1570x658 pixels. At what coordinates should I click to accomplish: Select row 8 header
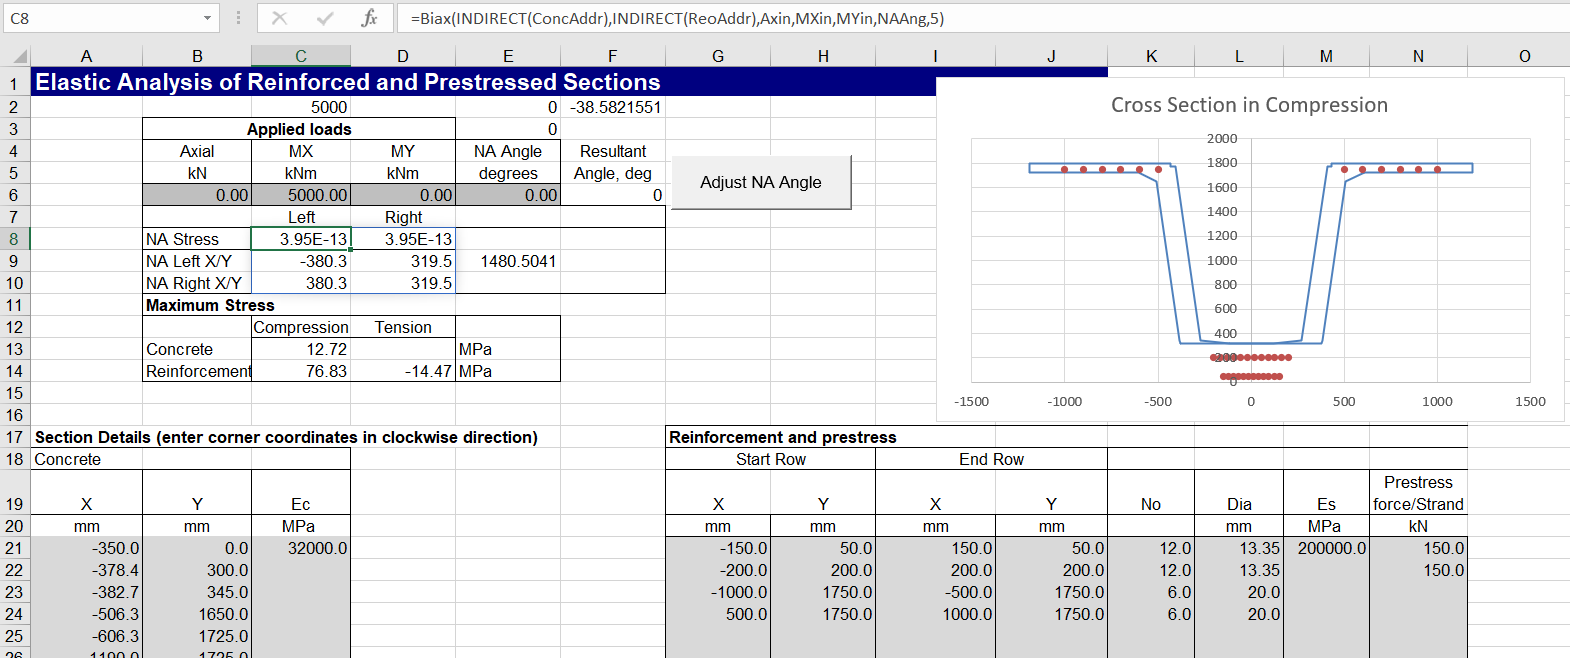pyautogui.click(x=14, y=239)
